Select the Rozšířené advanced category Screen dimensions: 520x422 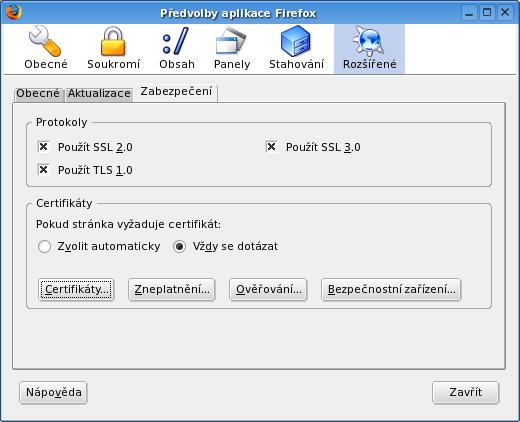(369, 49)
